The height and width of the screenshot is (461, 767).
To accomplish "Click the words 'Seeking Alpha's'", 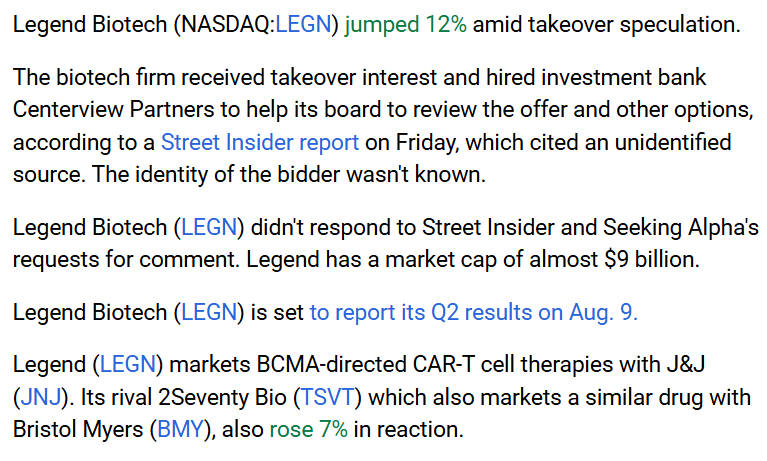I will coord(681,228).
